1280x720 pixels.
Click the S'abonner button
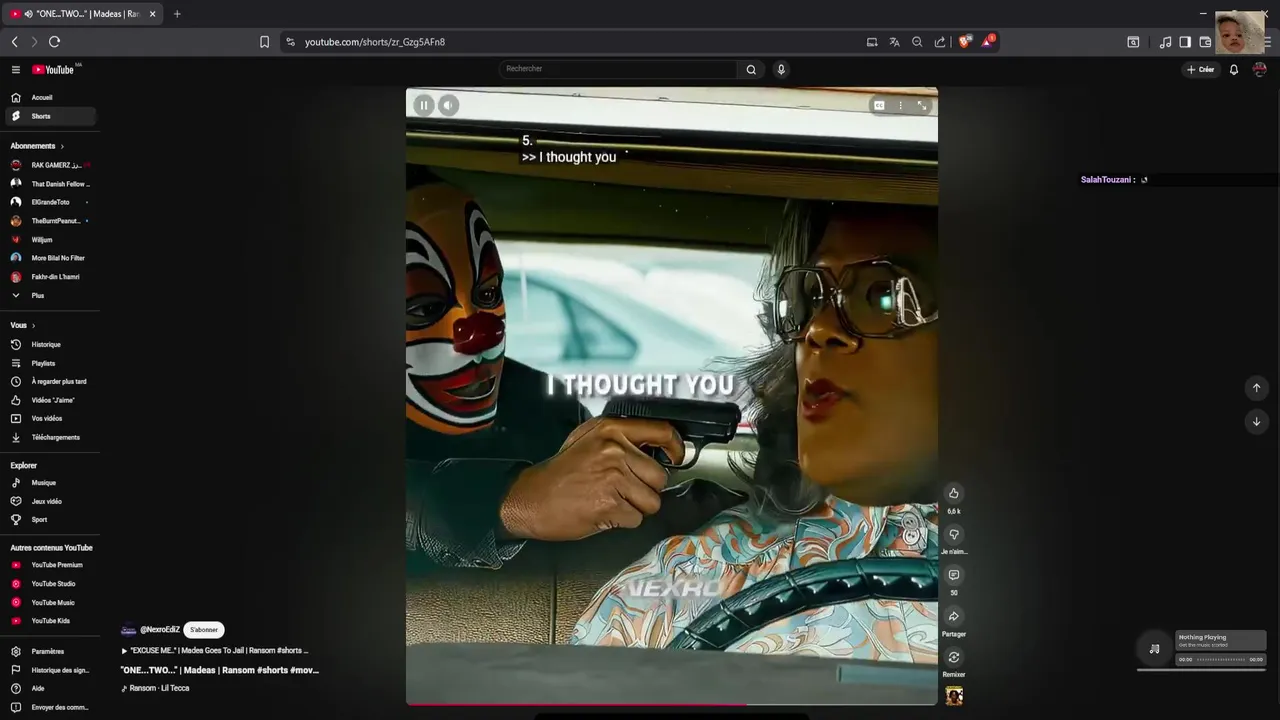[204, 630]
